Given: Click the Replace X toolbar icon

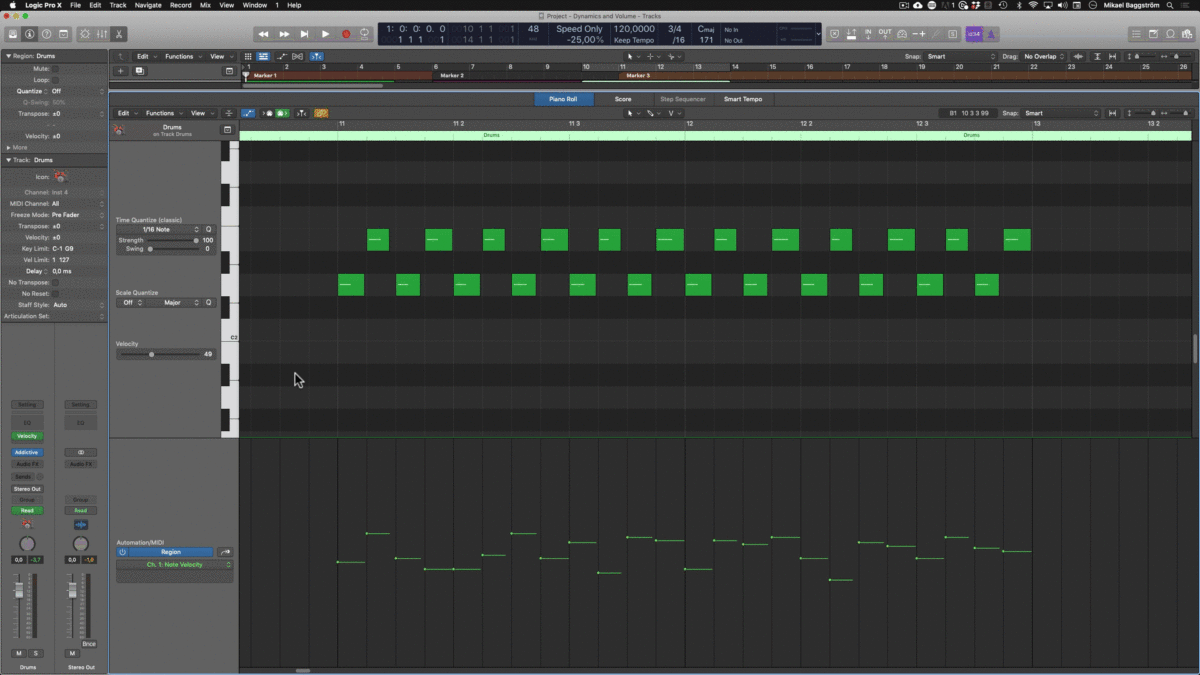Looking at the screenshot, I should [834, 34].
